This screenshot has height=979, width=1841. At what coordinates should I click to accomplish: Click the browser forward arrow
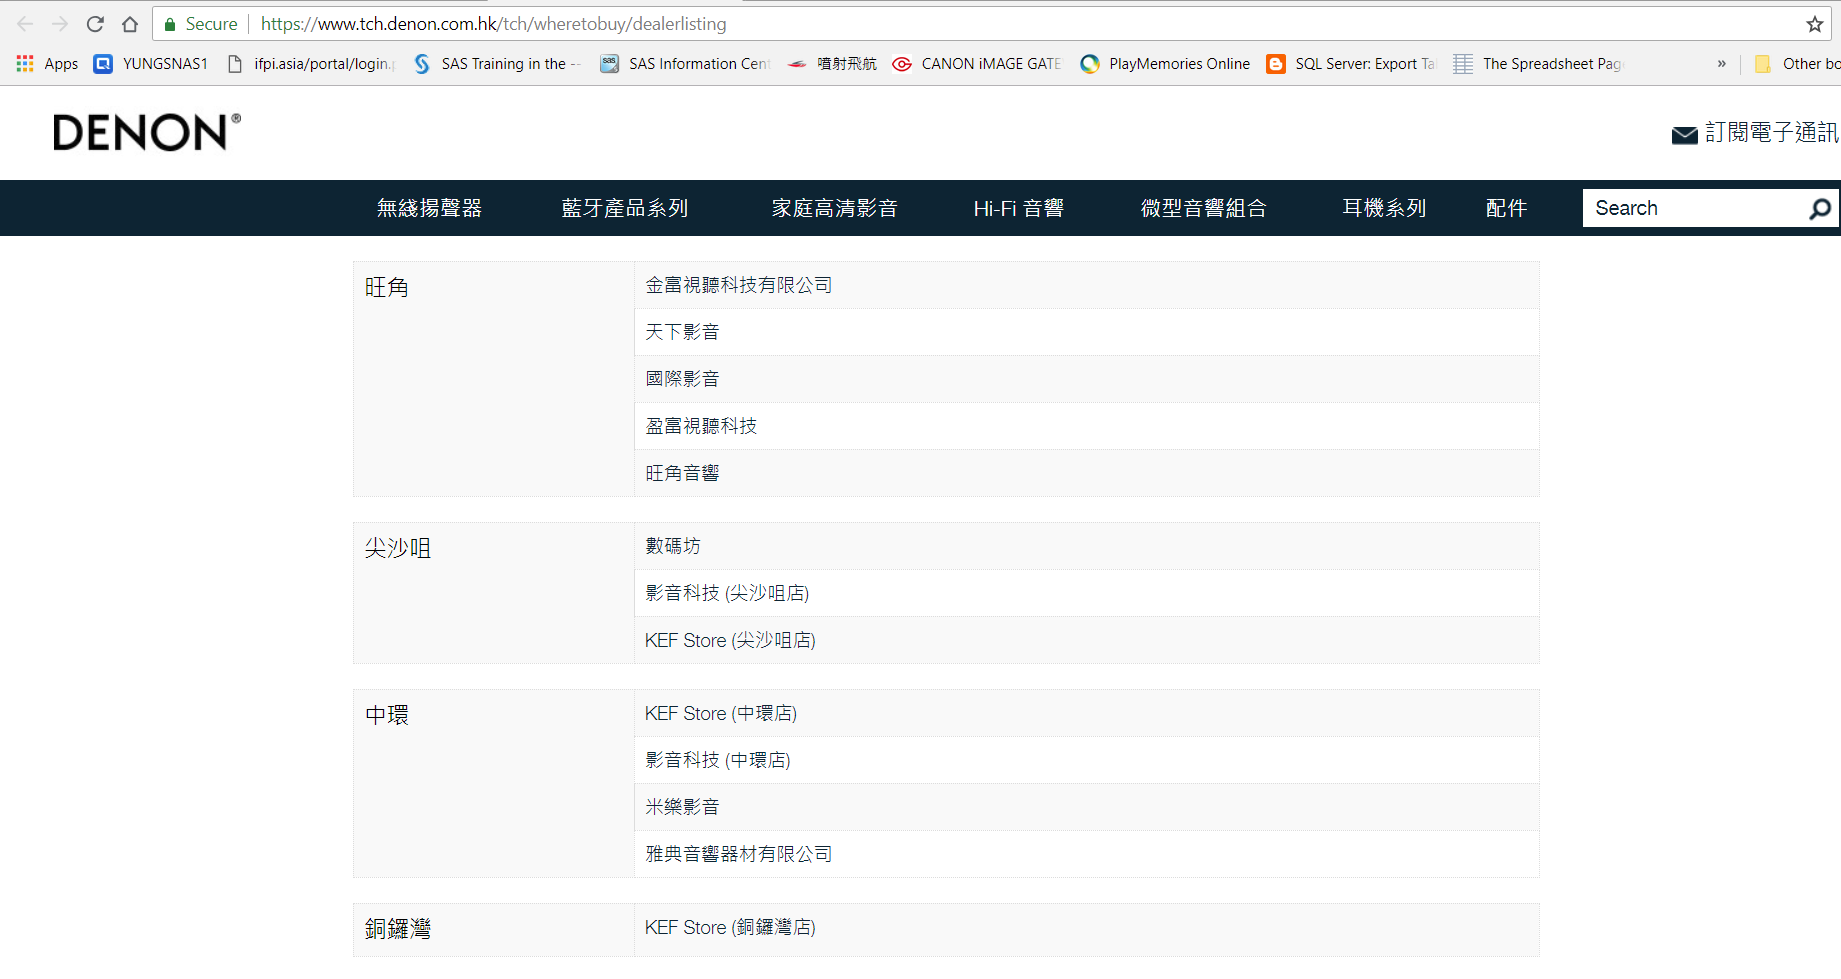60,24
